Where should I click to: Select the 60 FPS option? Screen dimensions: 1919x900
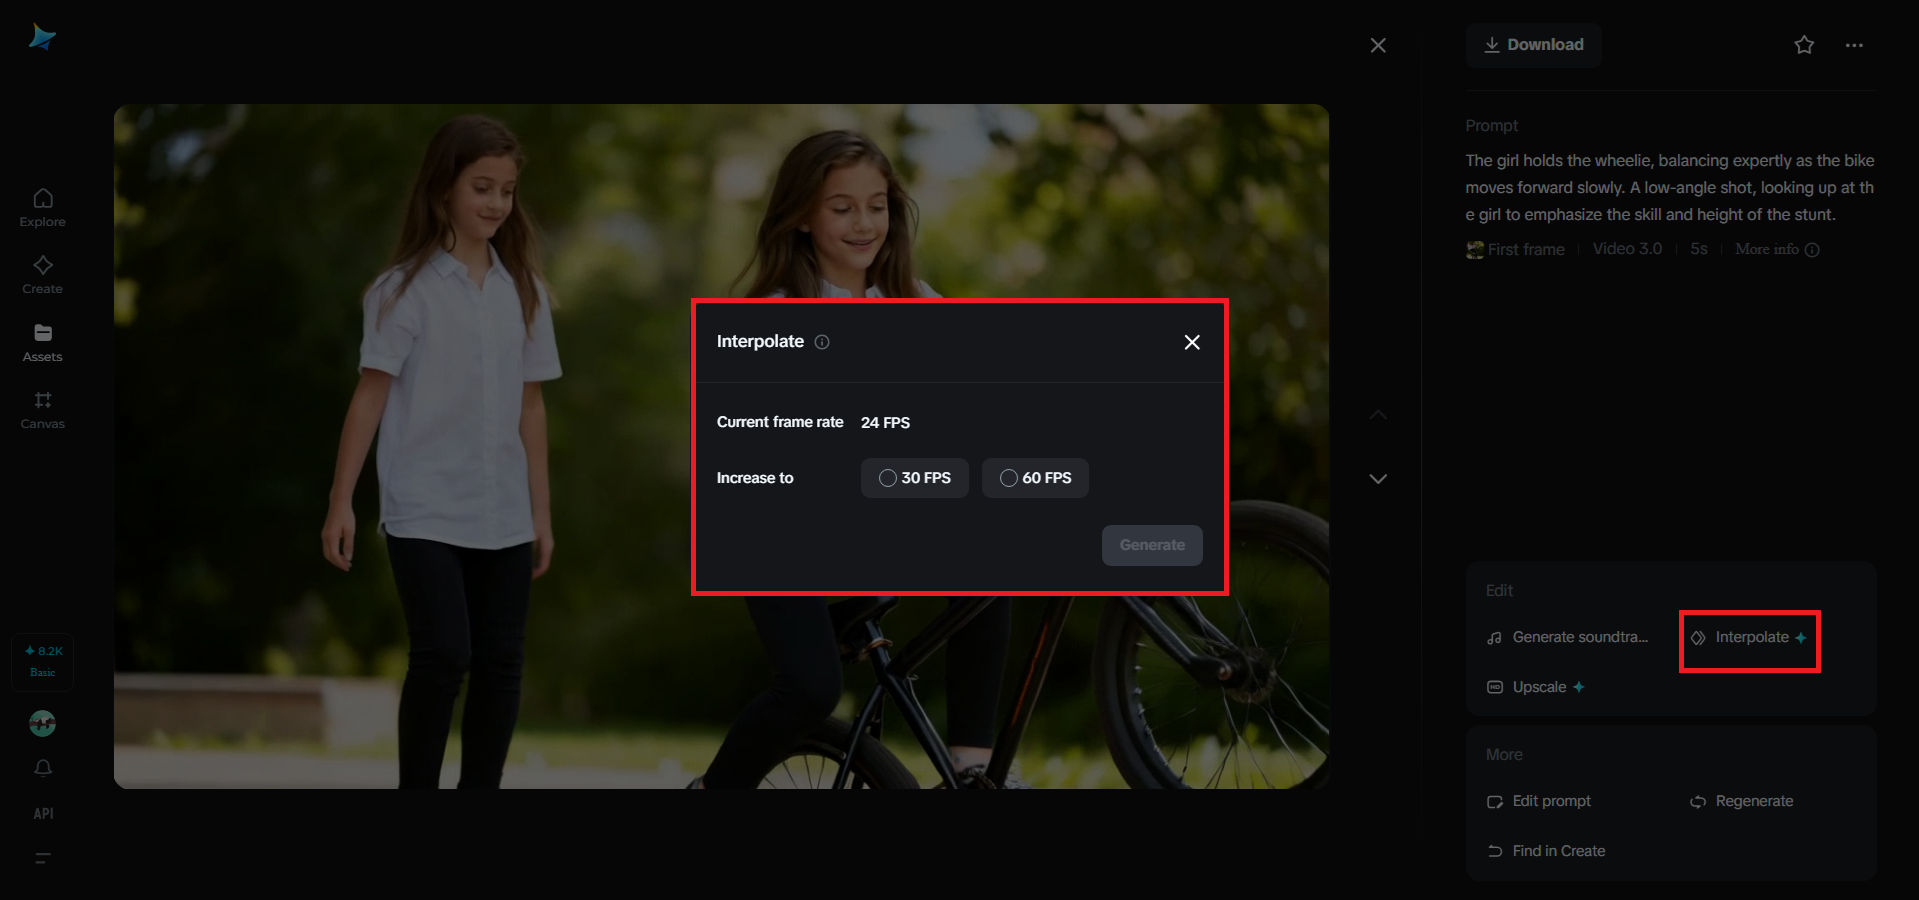pos(1035,478)
